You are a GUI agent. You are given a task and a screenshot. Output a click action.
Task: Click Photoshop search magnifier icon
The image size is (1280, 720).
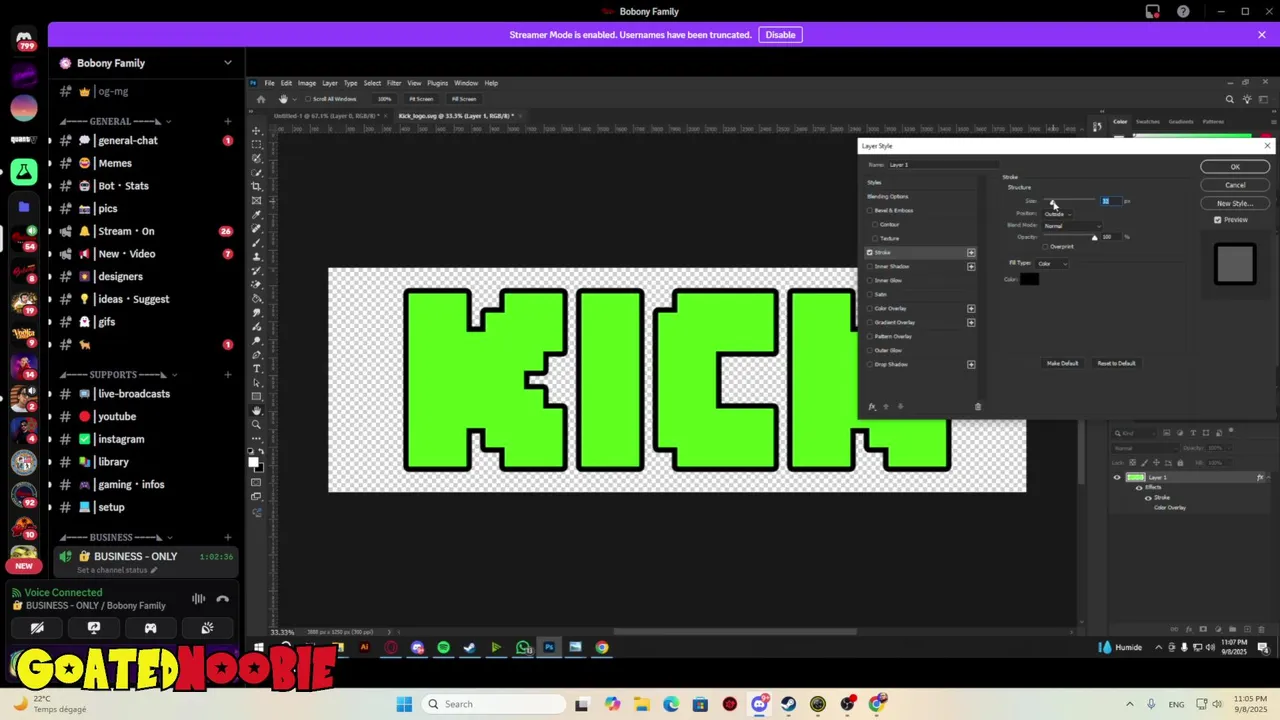click(1230, 99)
